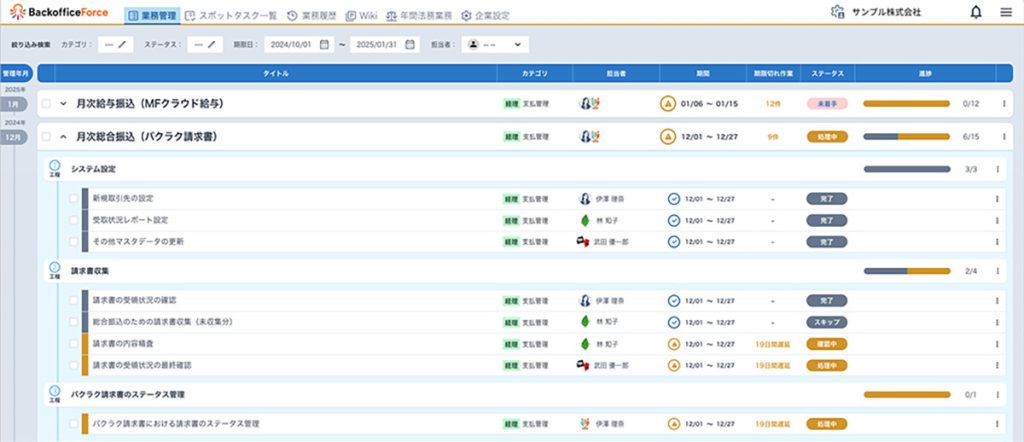Click the warning icon on 月次給与振込 period

[668, 103]
